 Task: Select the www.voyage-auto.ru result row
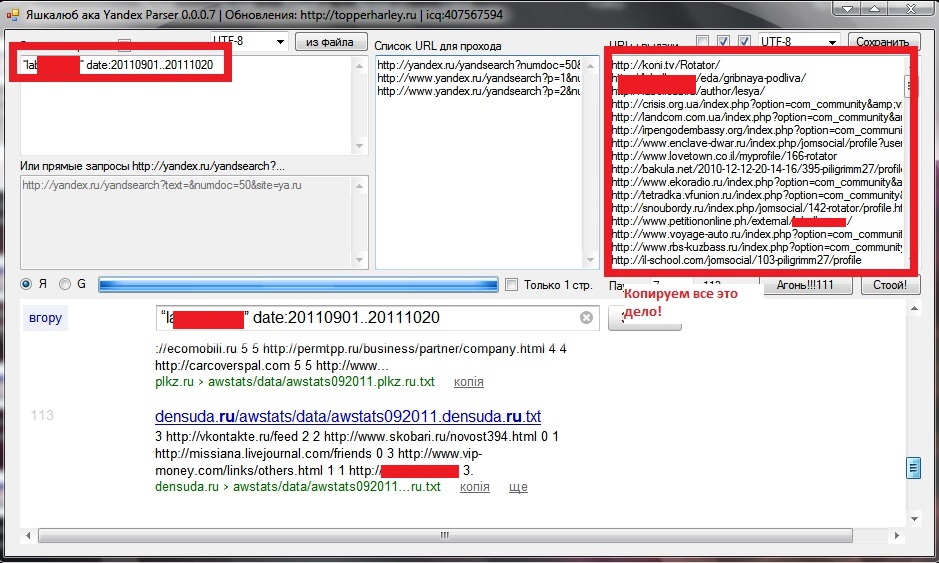click(757, 234)
